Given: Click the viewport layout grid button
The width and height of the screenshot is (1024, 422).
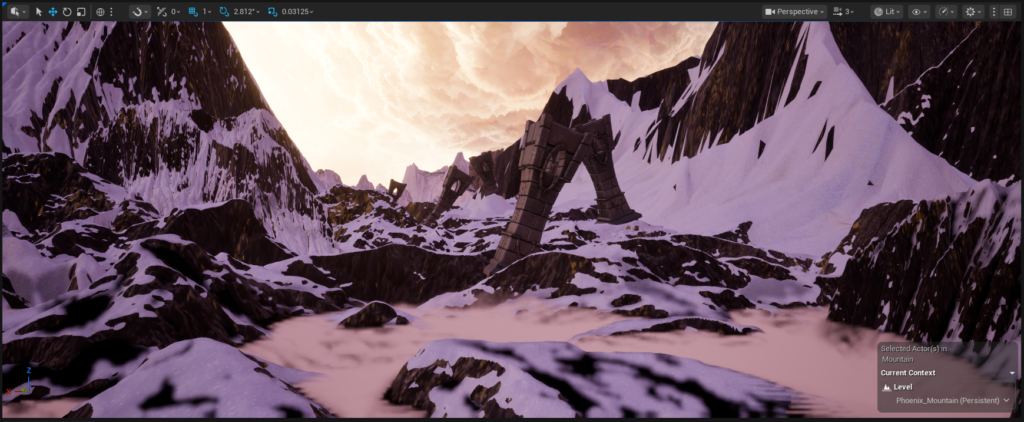Looking at the screenshot, I should (1008, 11).
